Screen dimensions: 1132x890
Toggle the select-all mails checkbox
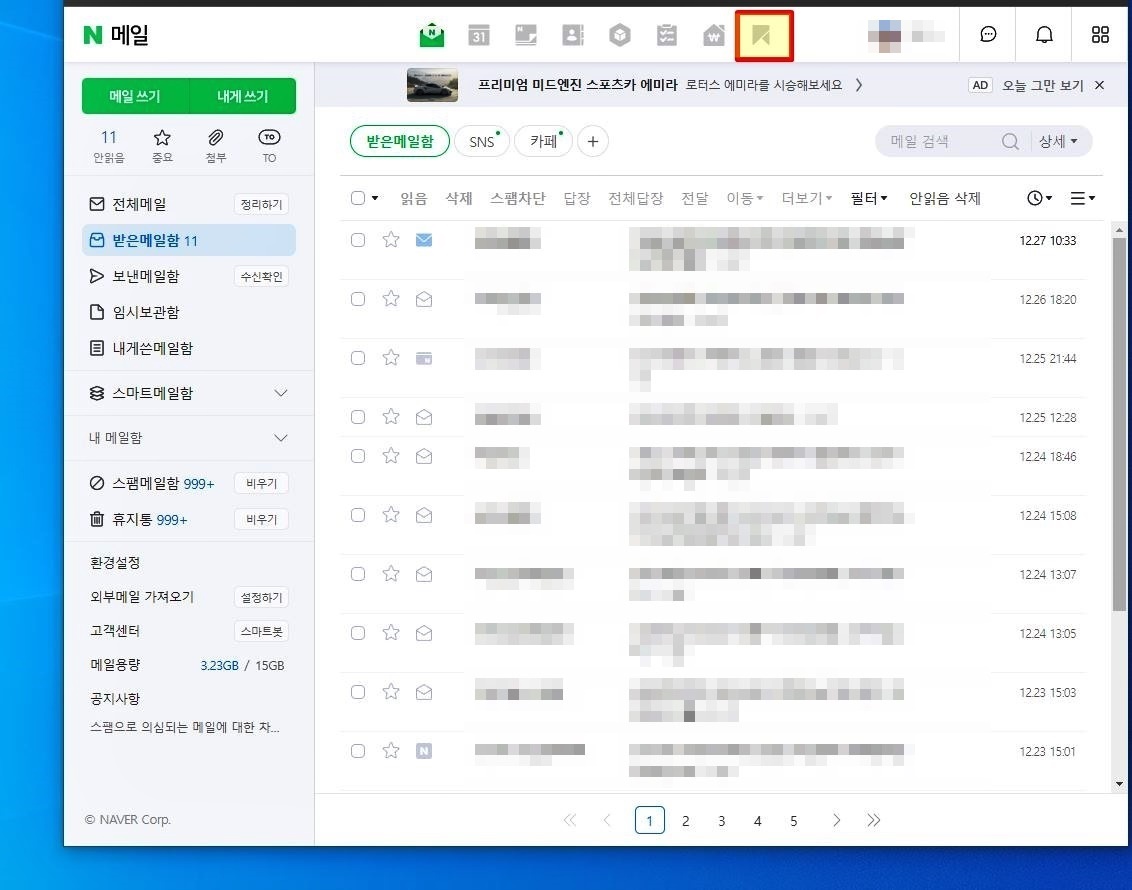[357, 198]
